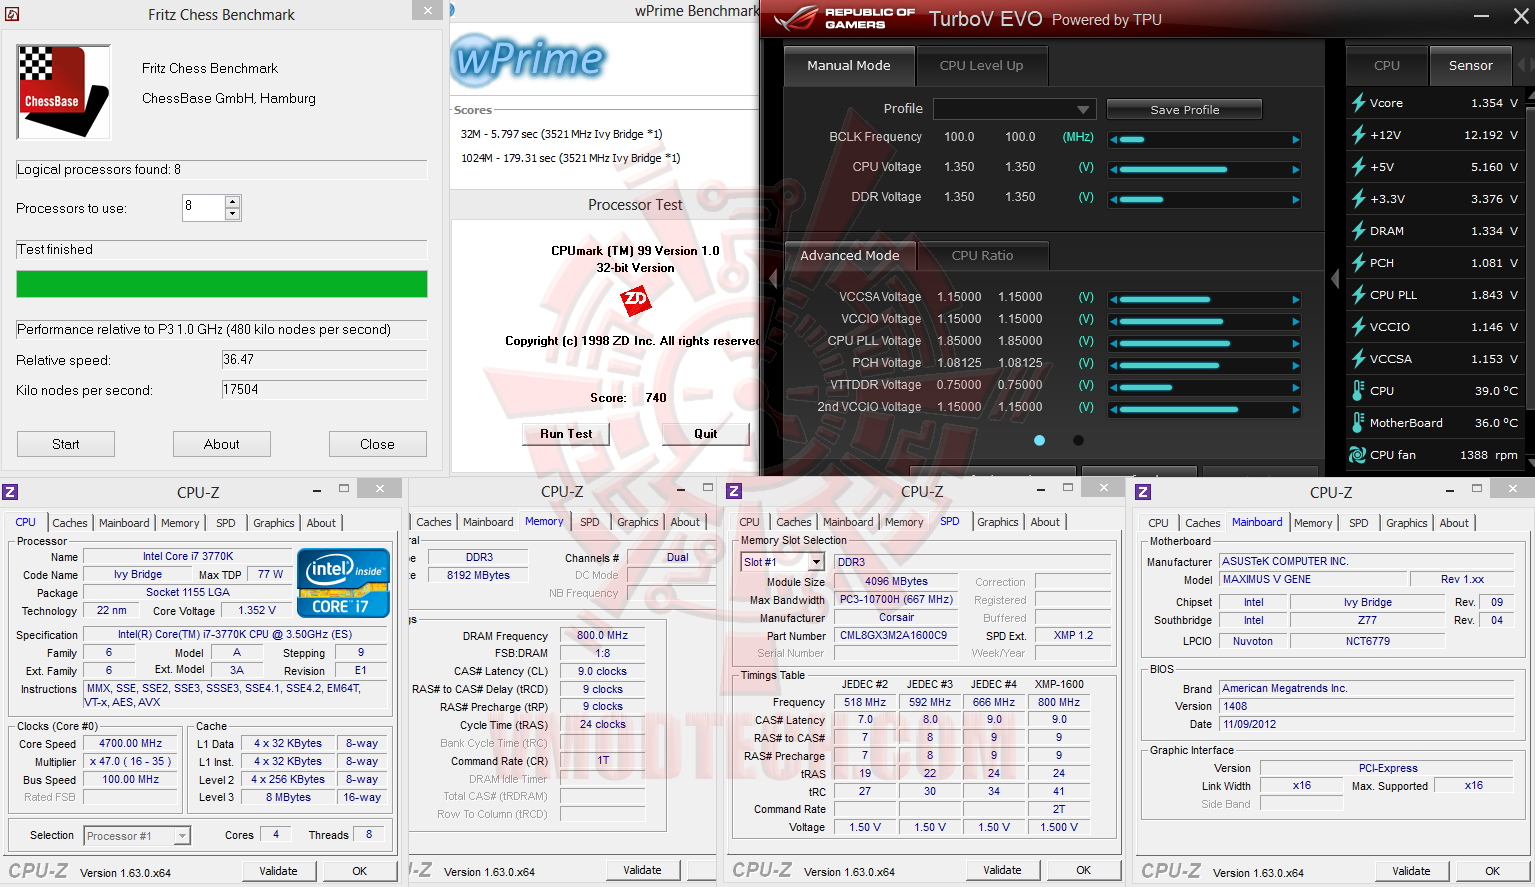Adjust the CPU PLL Voltage slider
Viewport: 1535px width, 887px height.
tap(1205, 344)
